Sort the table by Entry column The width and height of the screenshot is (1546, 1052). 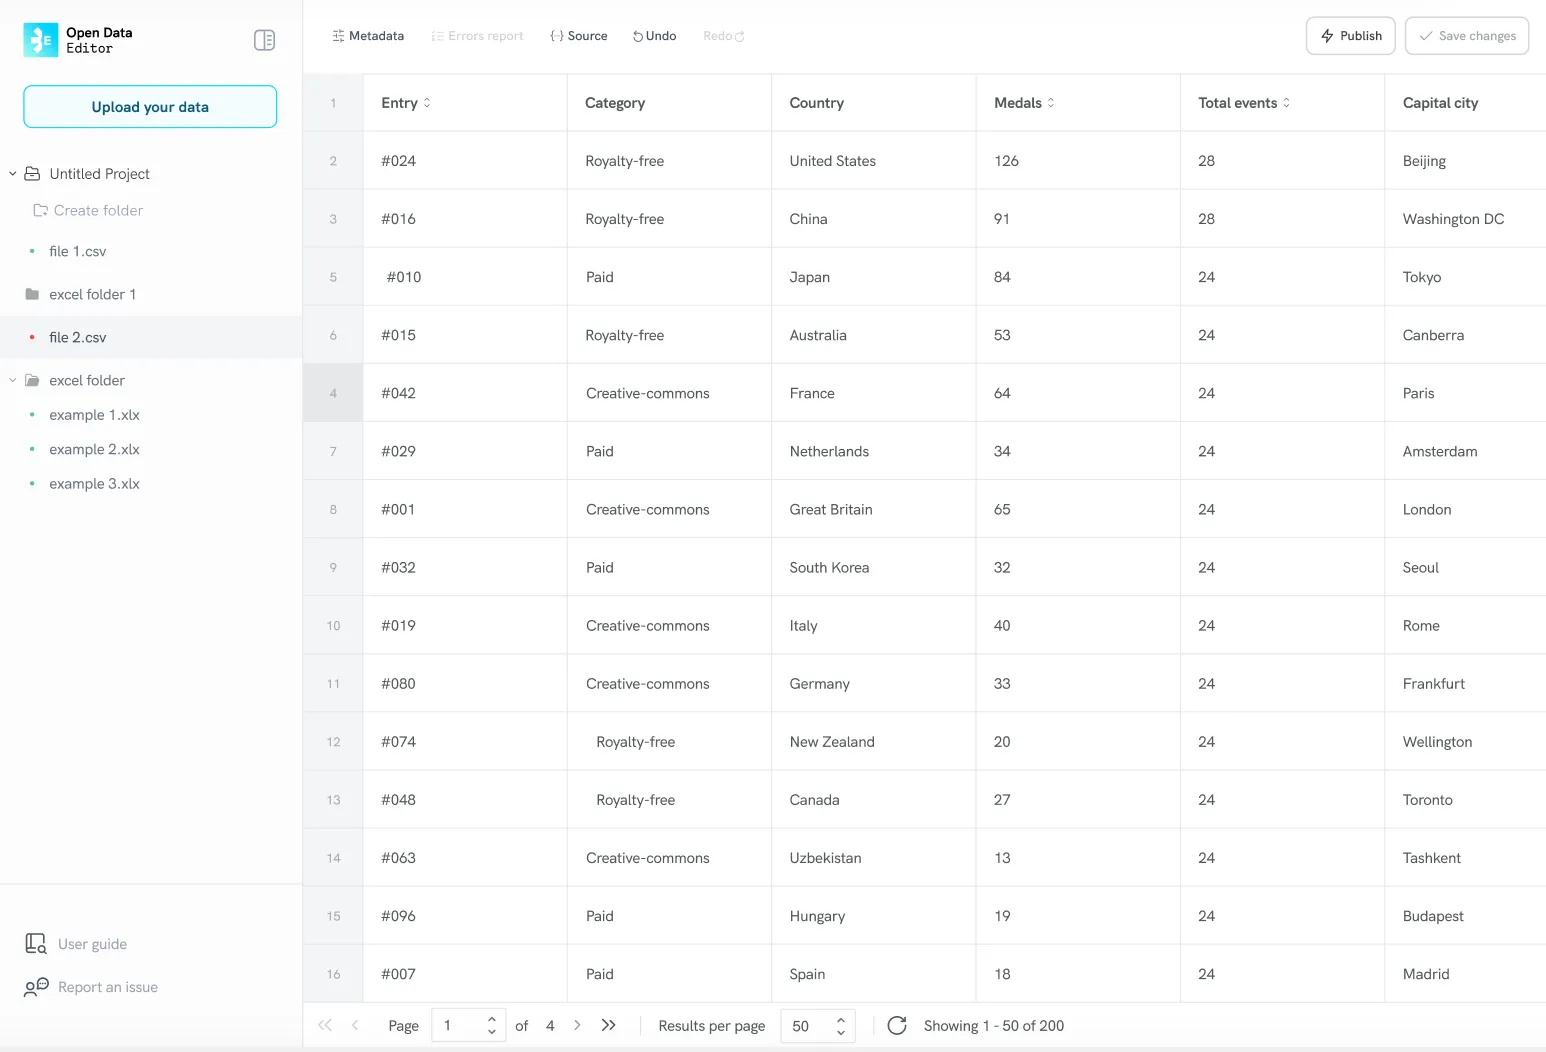click(x=428, y=102)
